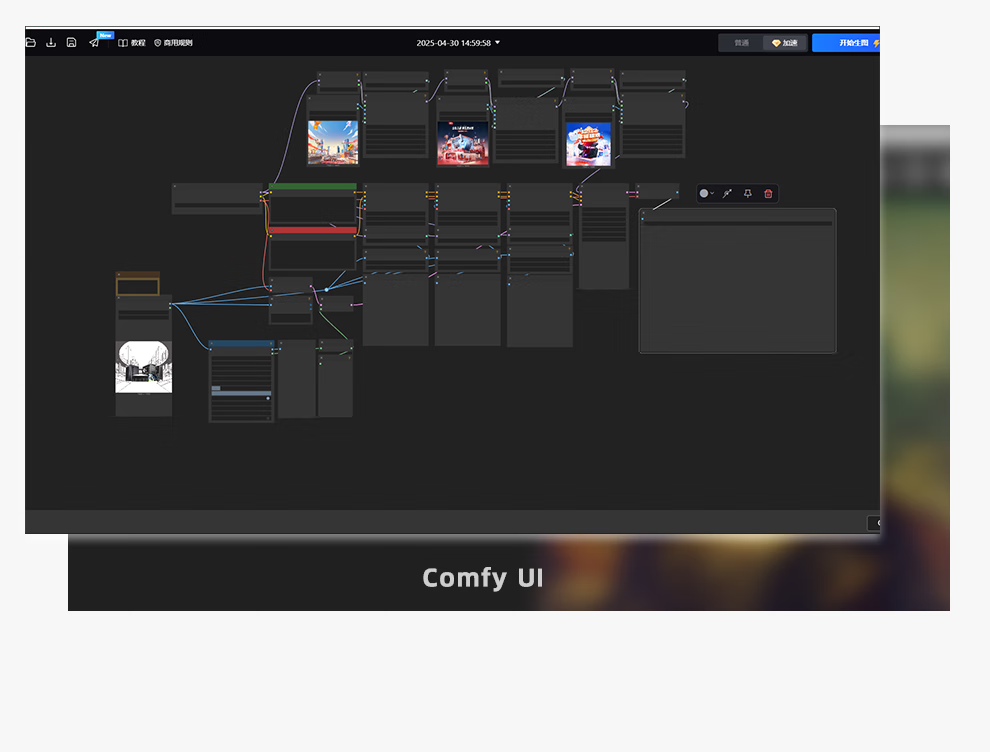The width and height of the screenshot is (990, 752).
Task: Click the bypass node icon in floating toolbar
Action: (727, 193)
